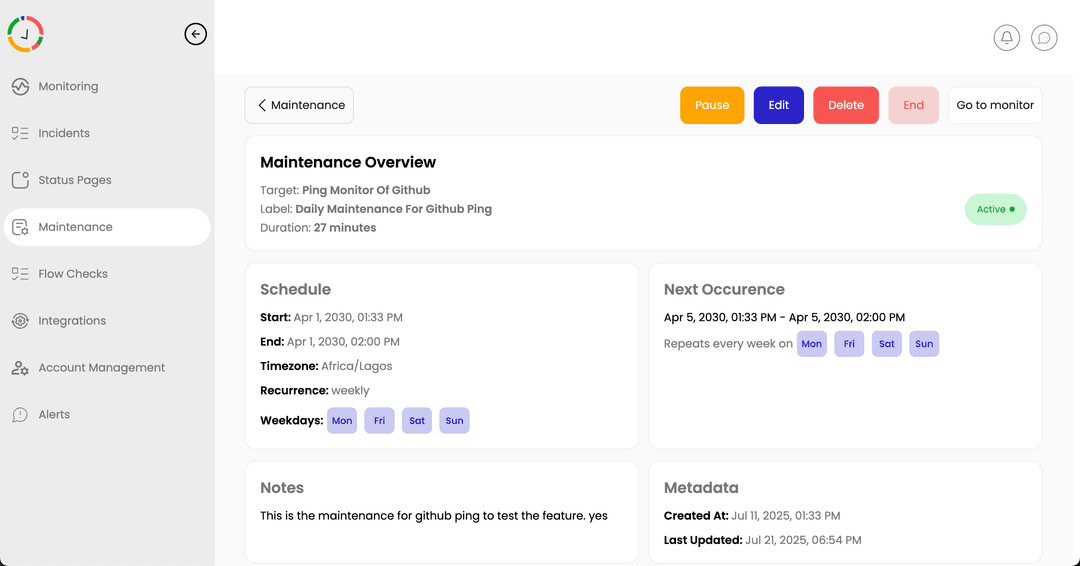1080x566 pixels.
Task: Pause the maintenance with orange button
Action: (712, 105)
